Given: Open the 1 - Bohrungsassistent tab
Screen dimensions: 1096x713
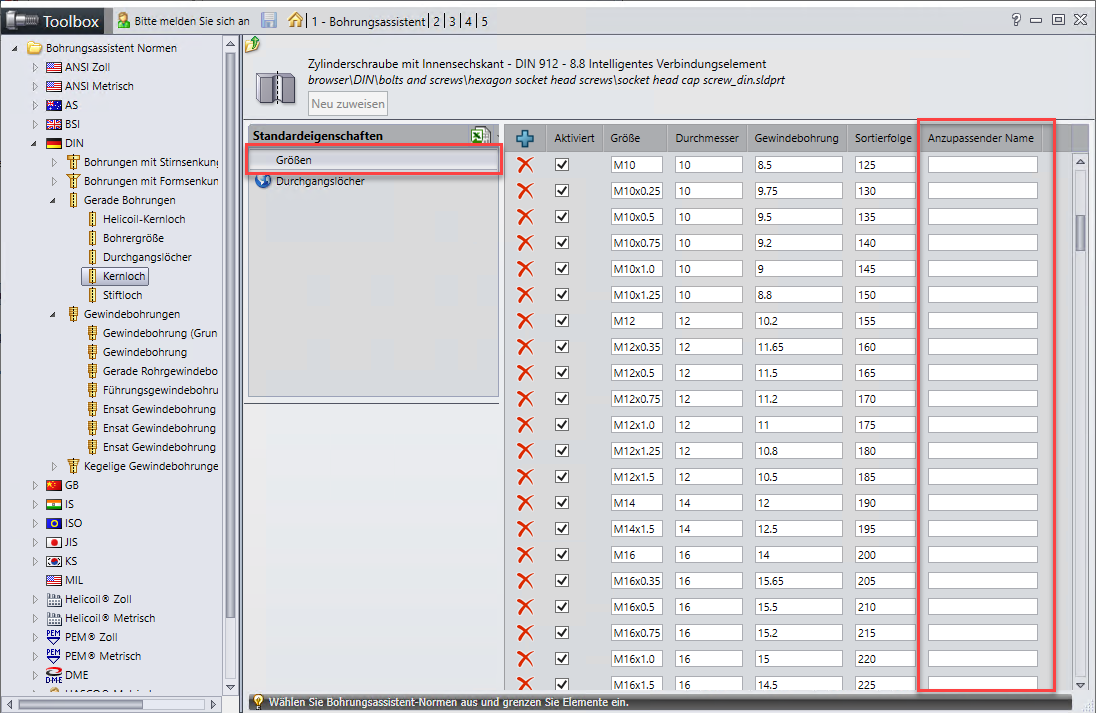Looking at the screenshot, I should click(368, 21).
